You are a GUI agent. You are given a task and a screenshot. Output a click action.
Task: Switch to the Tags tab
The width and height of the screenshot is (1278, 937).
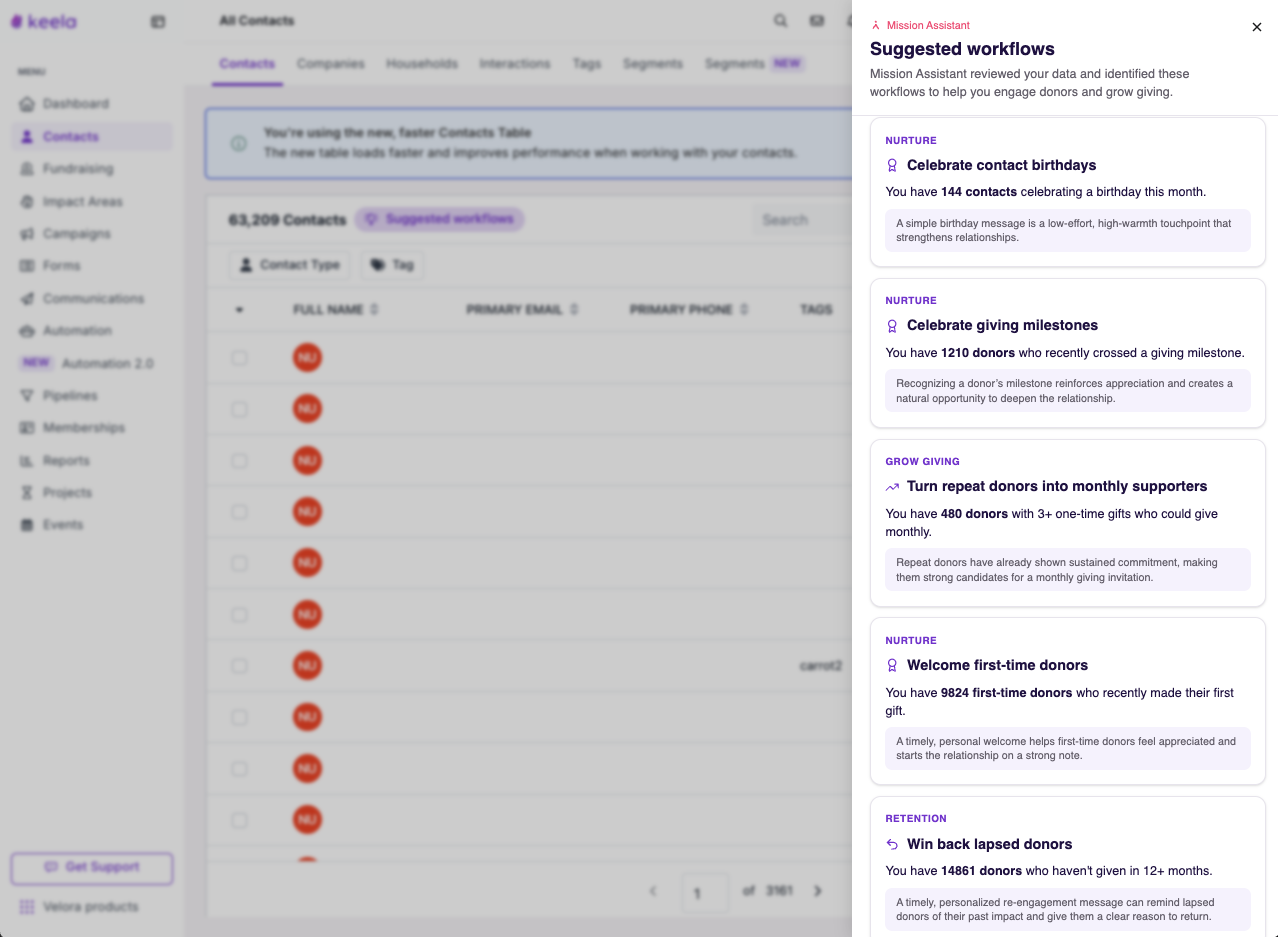coord(587,64)
